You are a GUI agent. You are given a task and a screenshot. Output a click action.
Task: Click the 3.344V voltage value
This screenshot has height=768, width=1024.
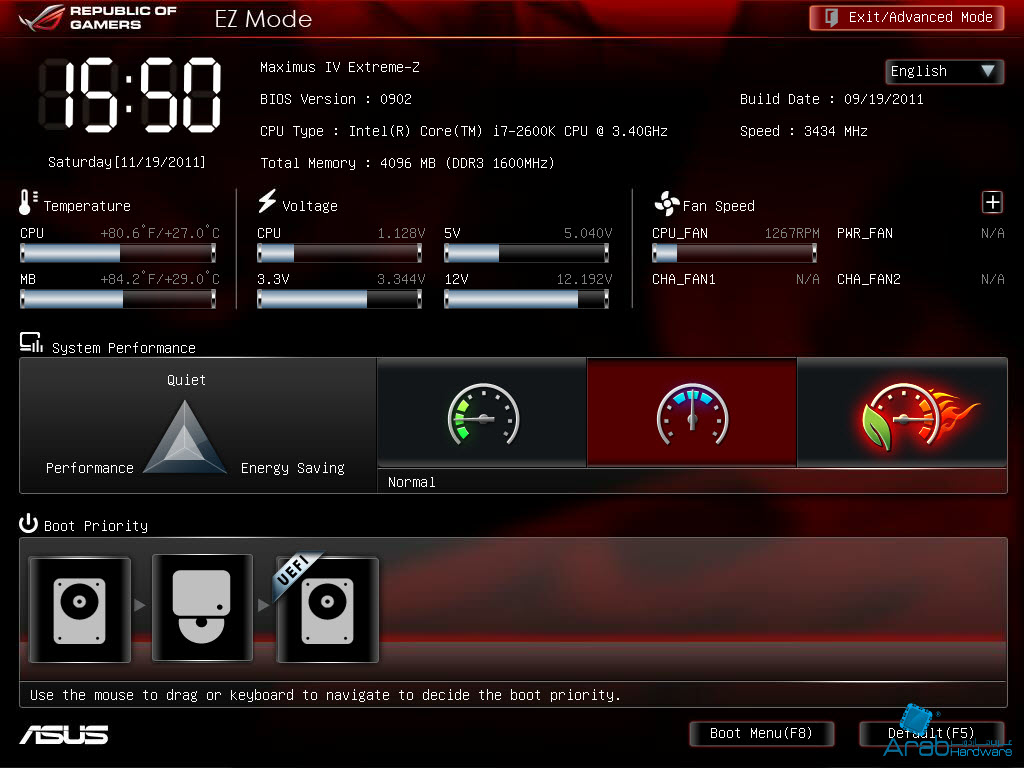[x=401, y=280]
